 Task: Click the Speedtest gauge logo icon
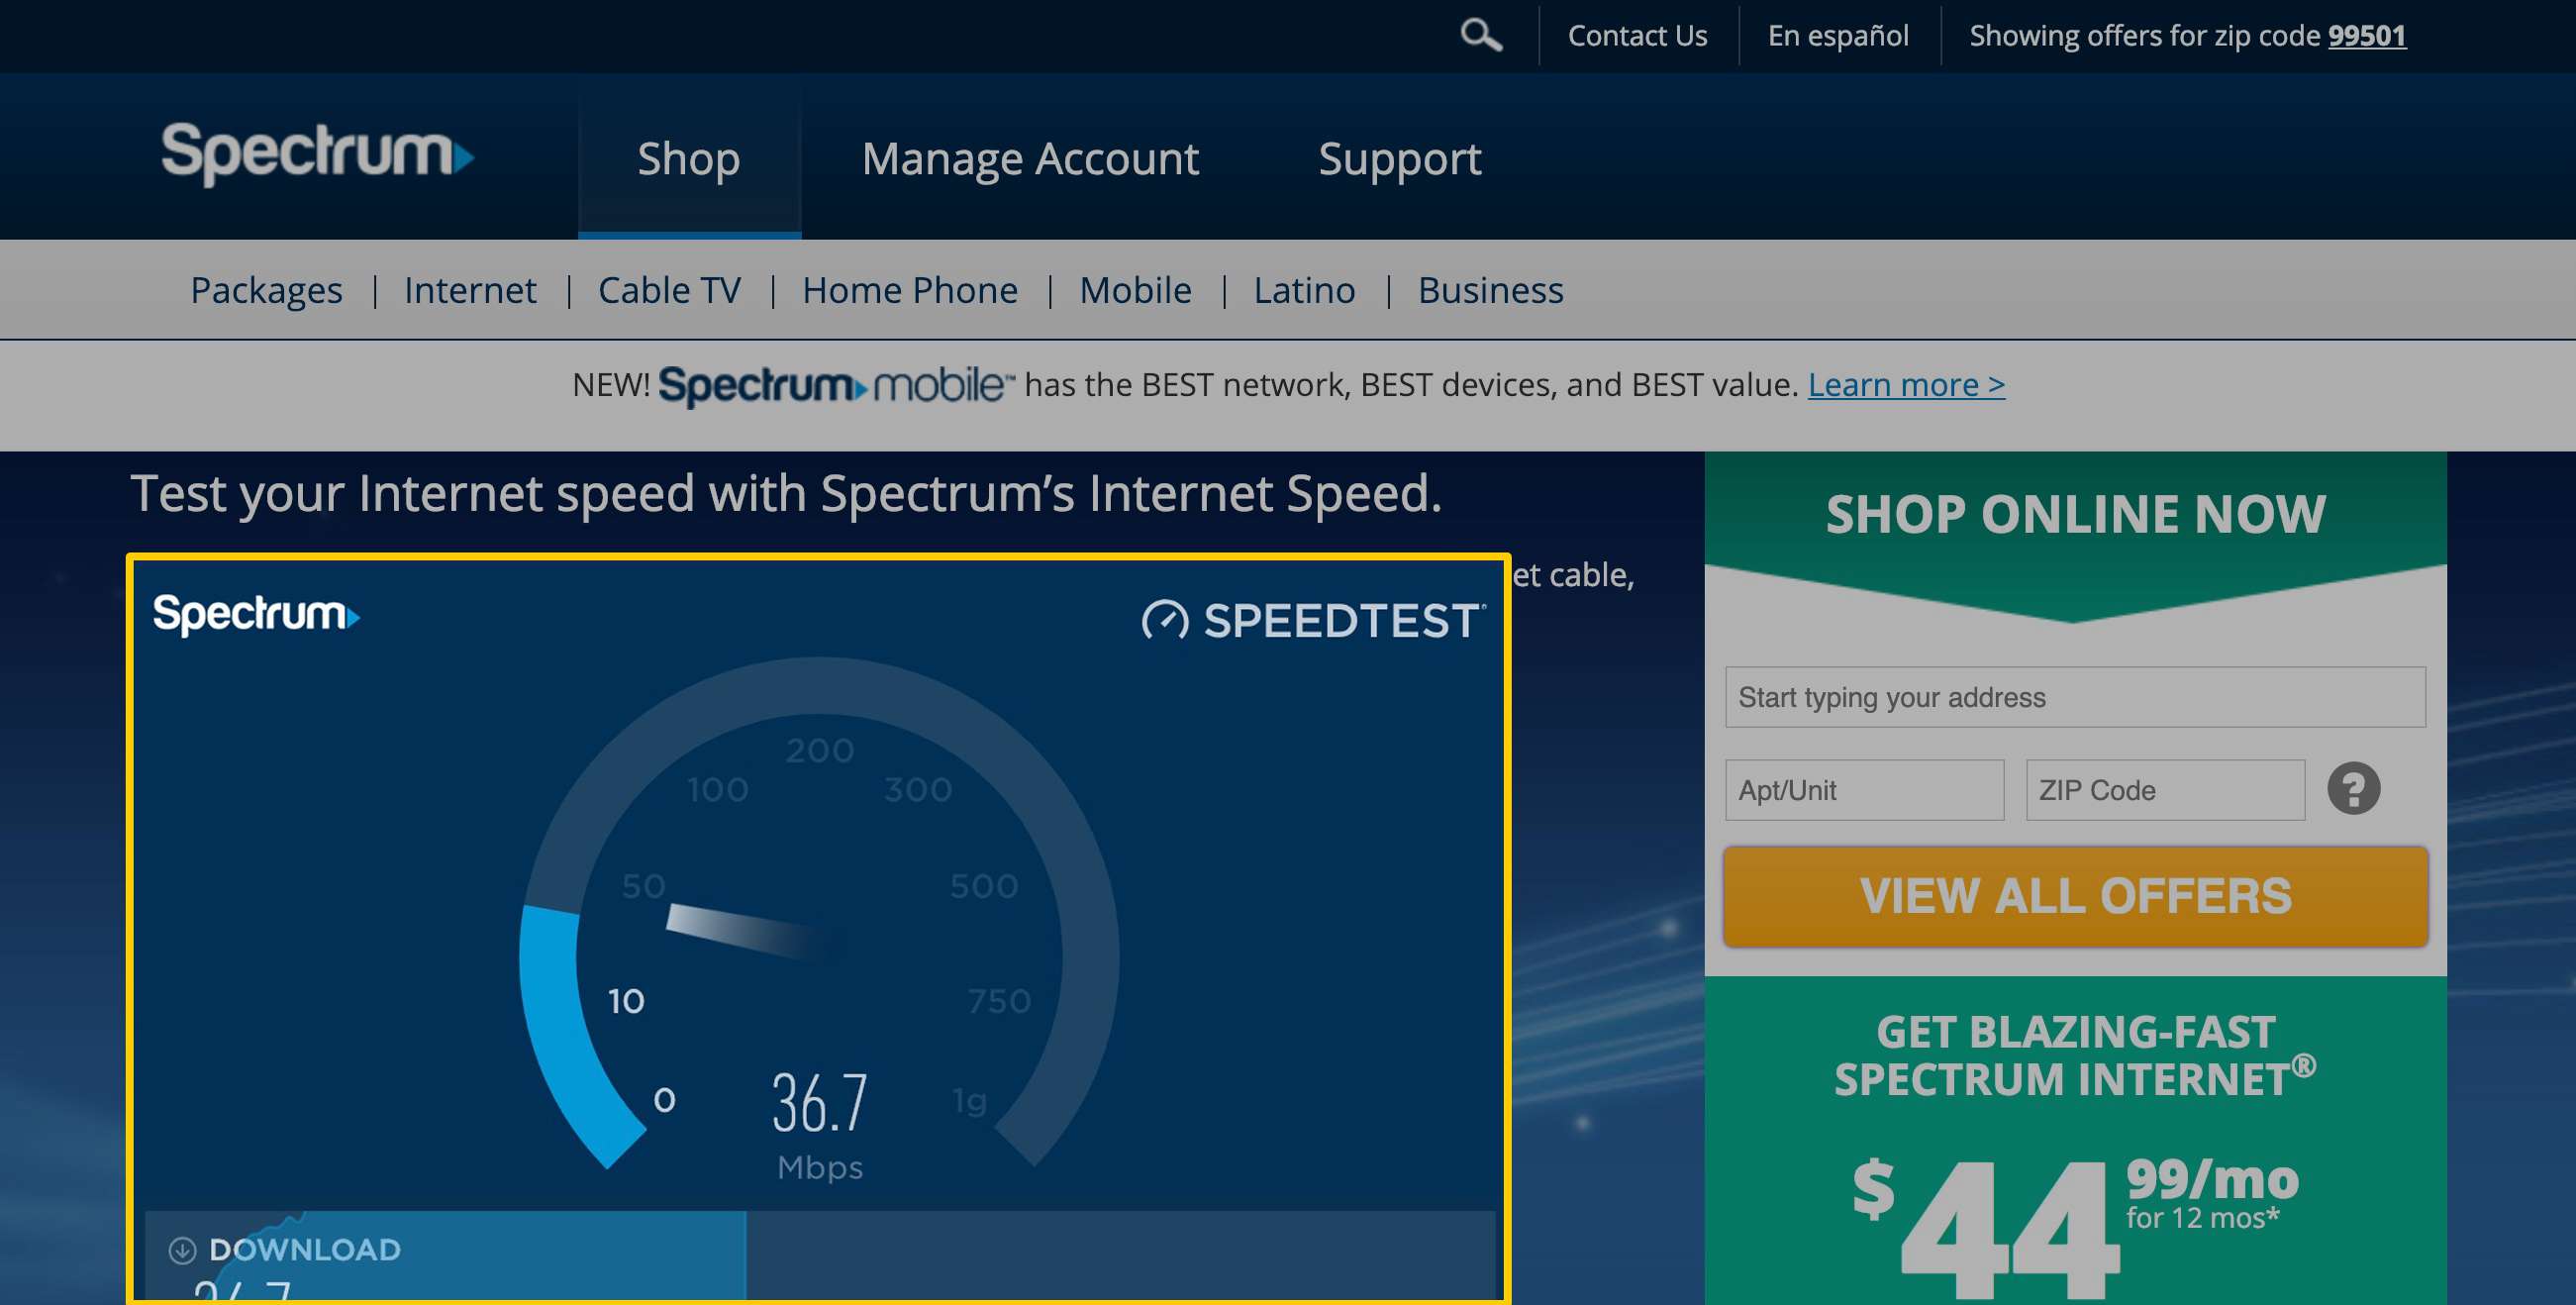[x=1165, y=620]
